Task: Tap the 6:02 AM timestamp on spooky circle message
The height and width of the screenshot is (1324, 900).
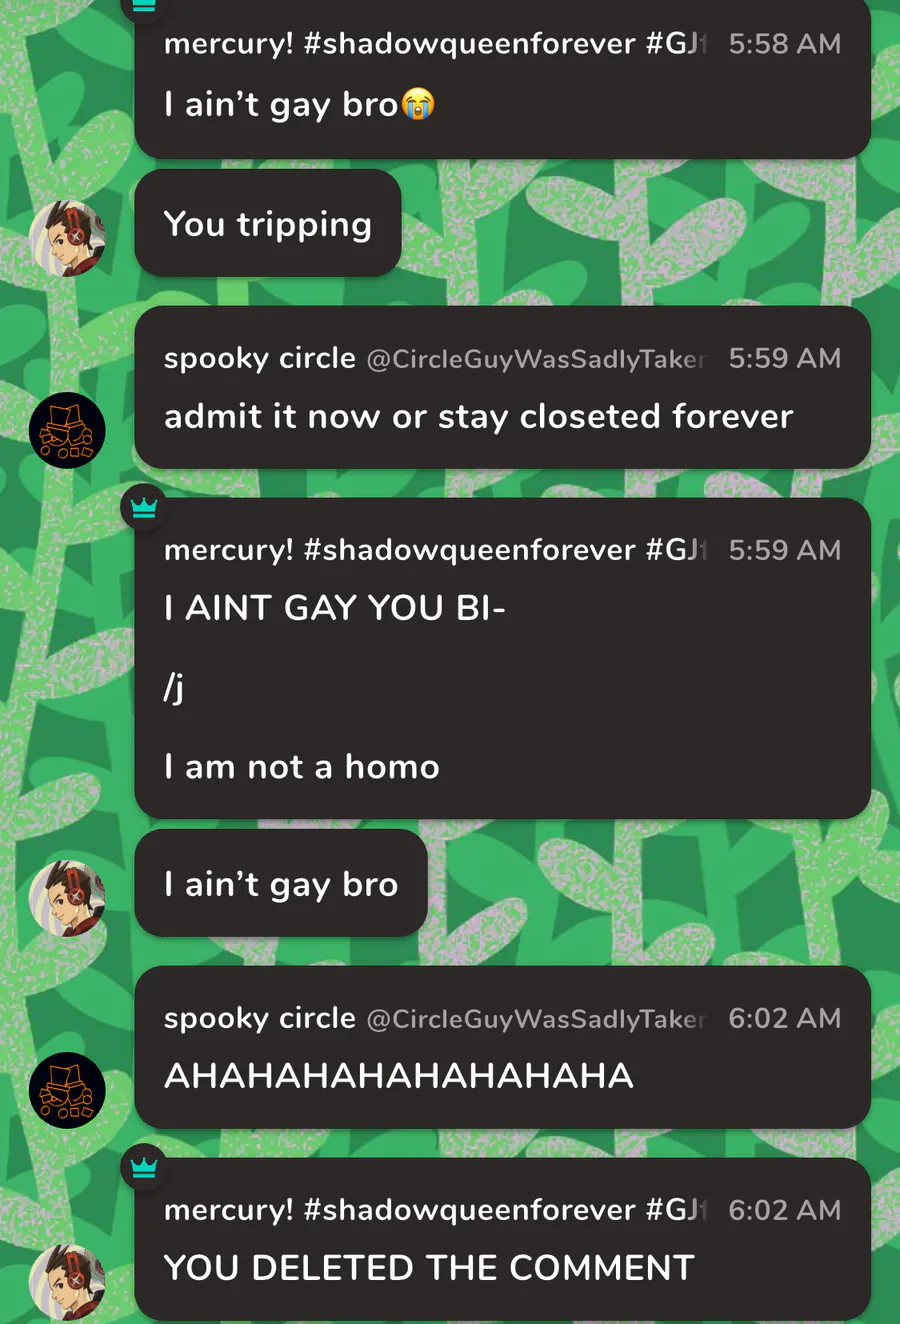Action: 785,1018
